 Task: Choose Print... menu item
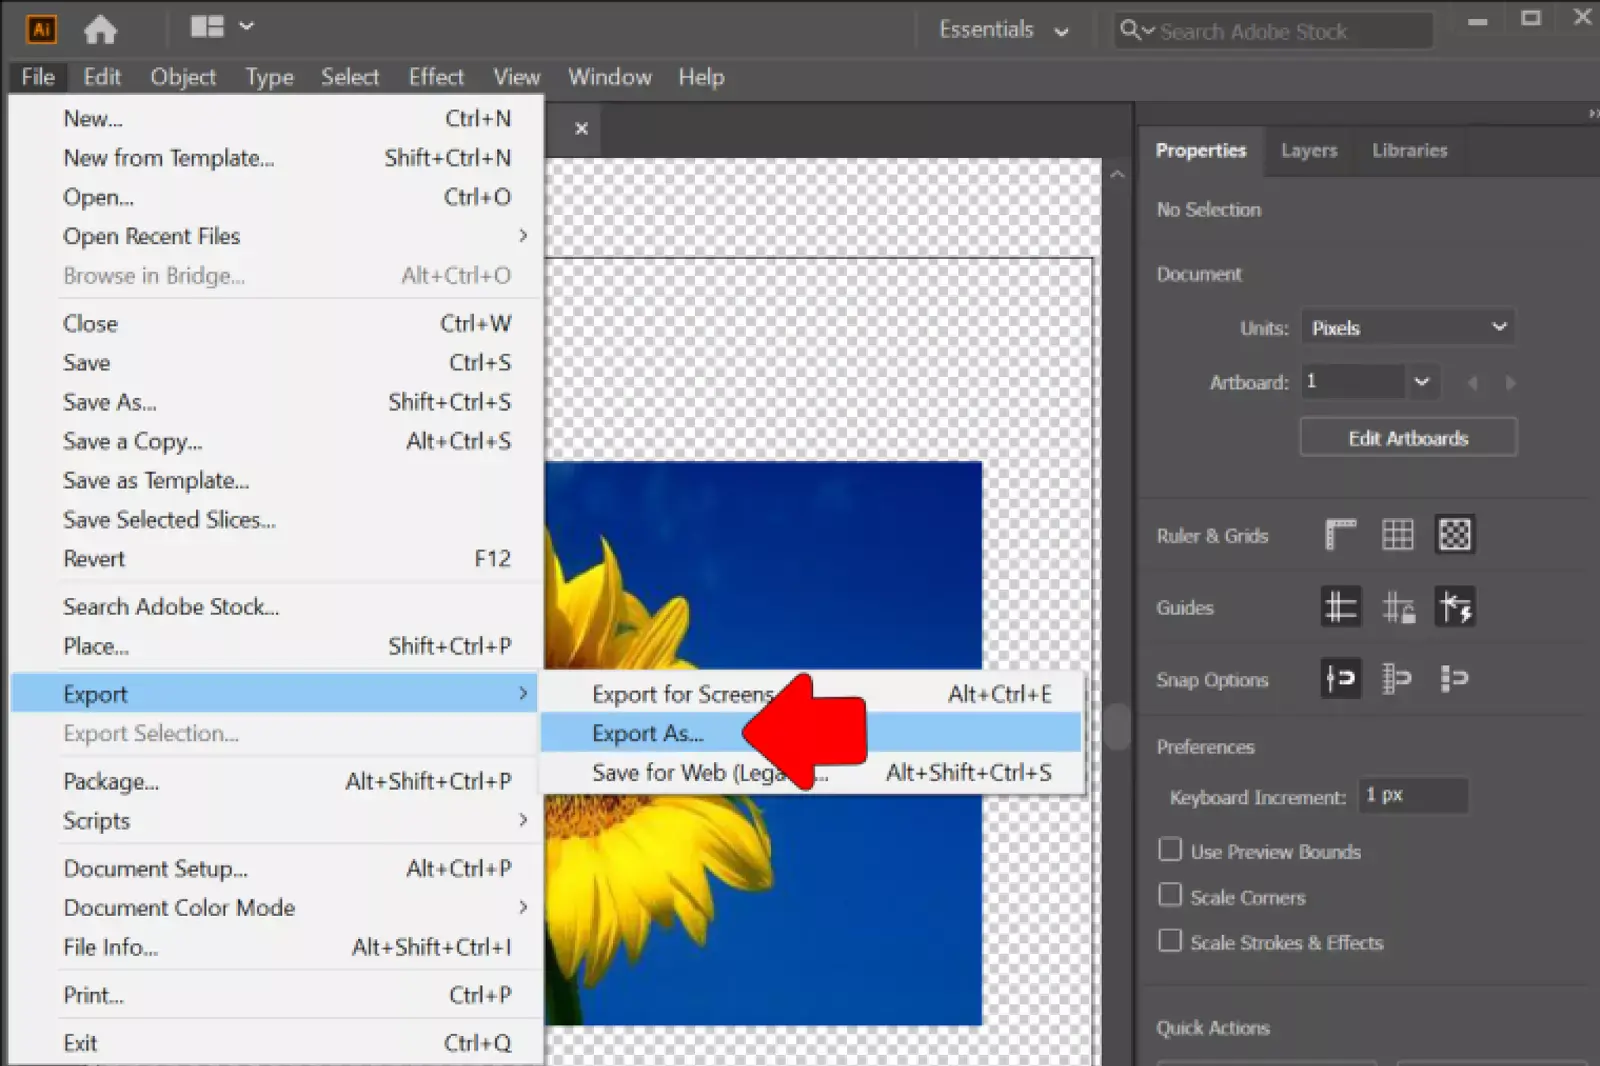(x=276, y=995)
